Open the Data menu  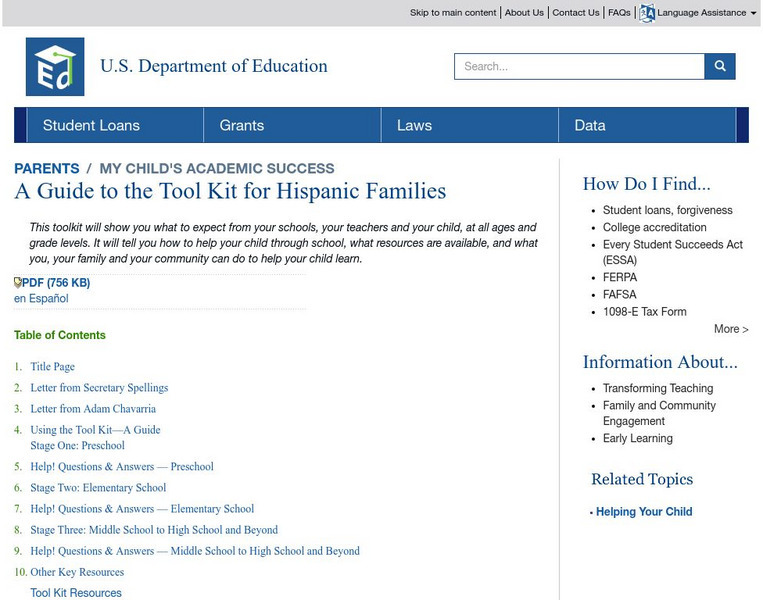590,125
